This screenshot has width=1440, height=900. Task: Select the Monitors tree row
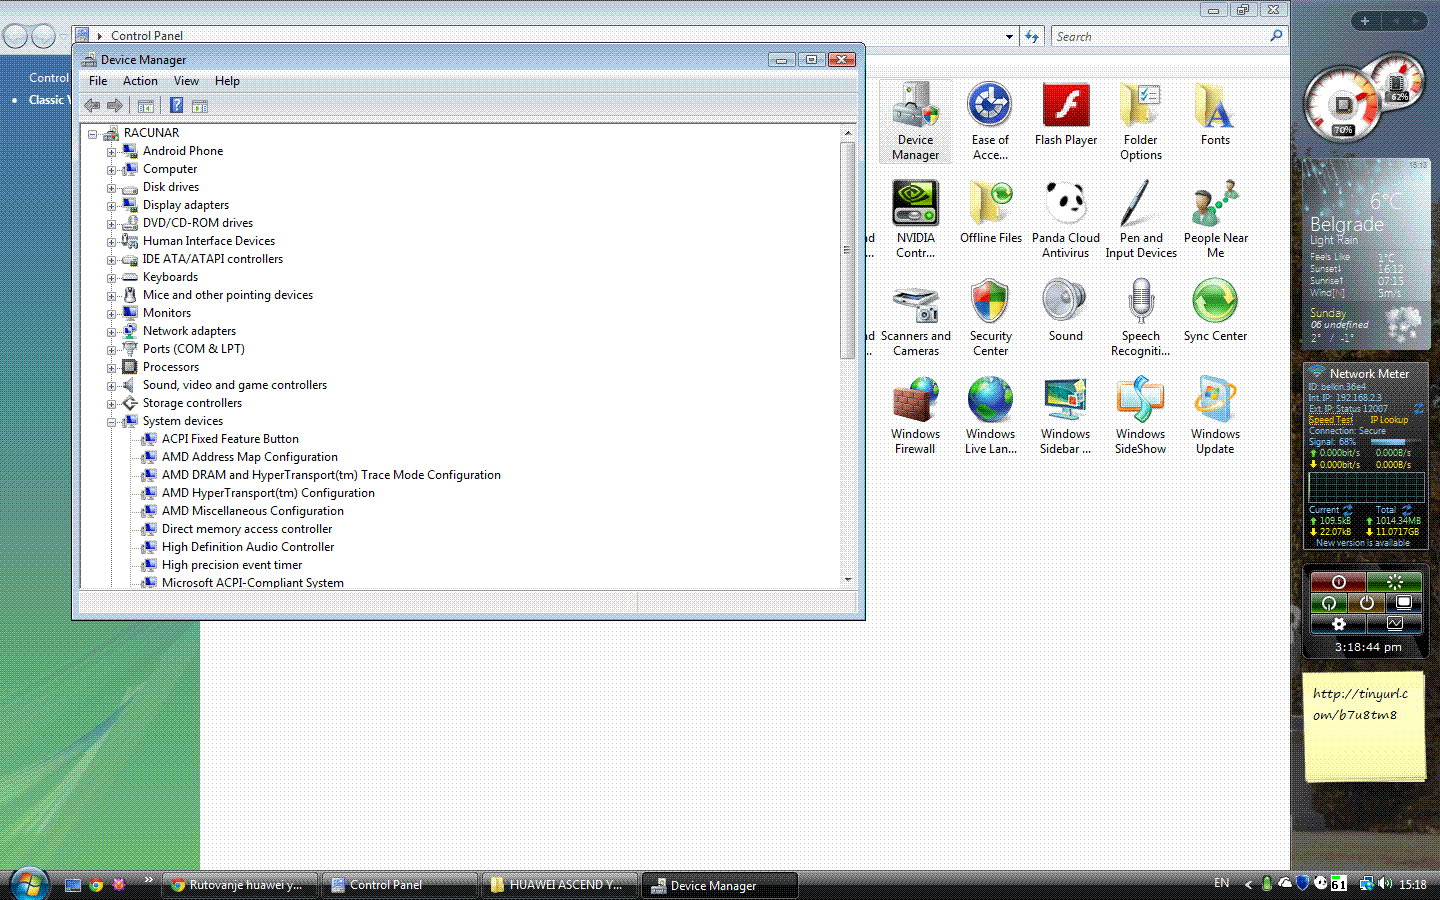pos(167,314)
